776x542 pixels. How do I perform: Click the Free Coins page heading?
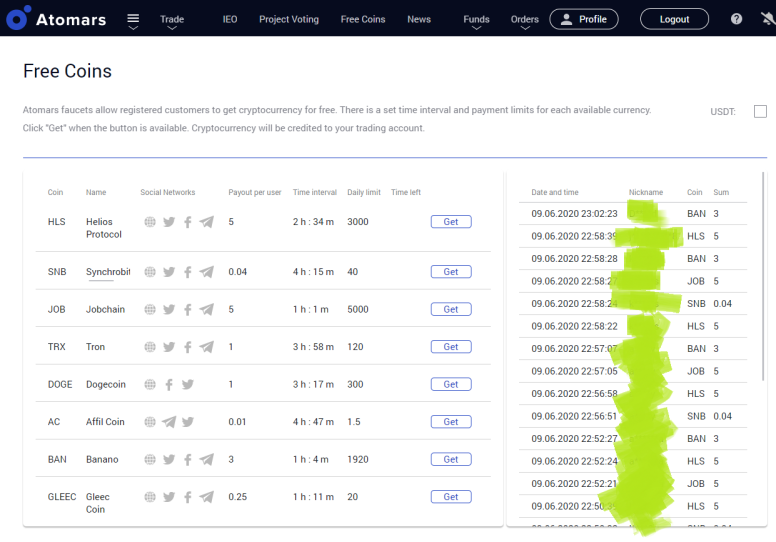pos(67,71)
